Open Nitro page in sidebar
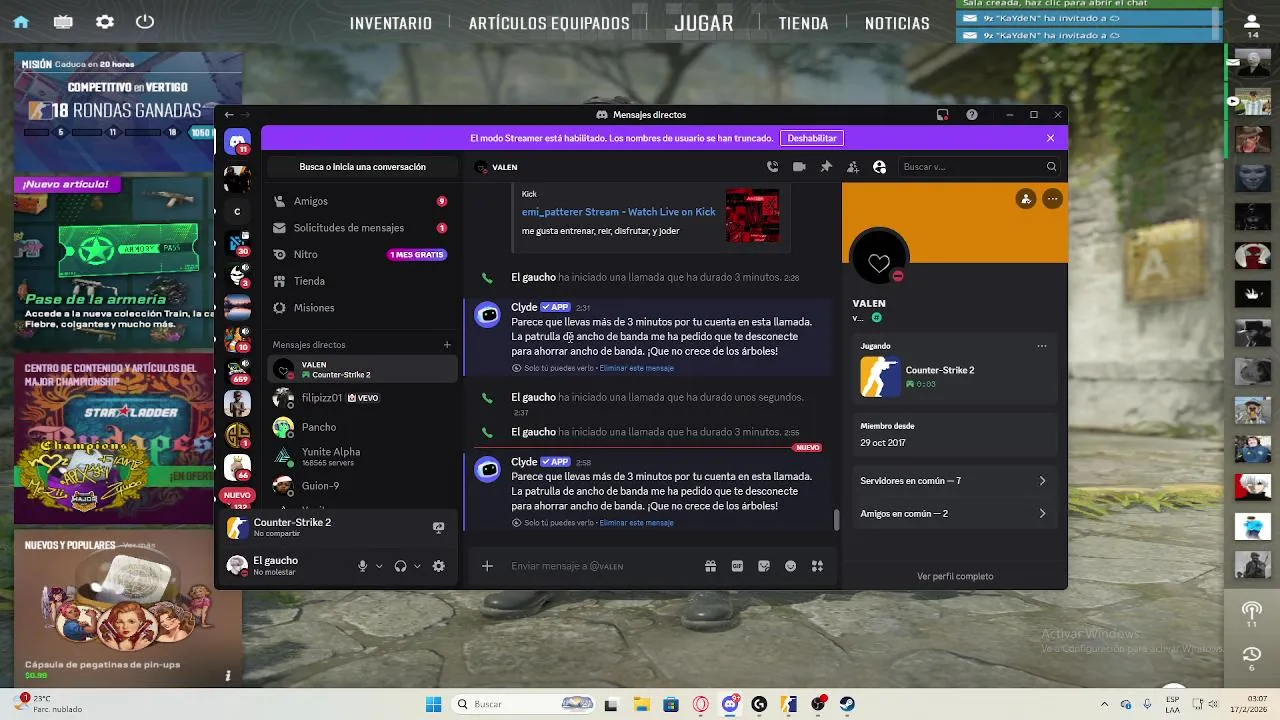 (360, 255)
